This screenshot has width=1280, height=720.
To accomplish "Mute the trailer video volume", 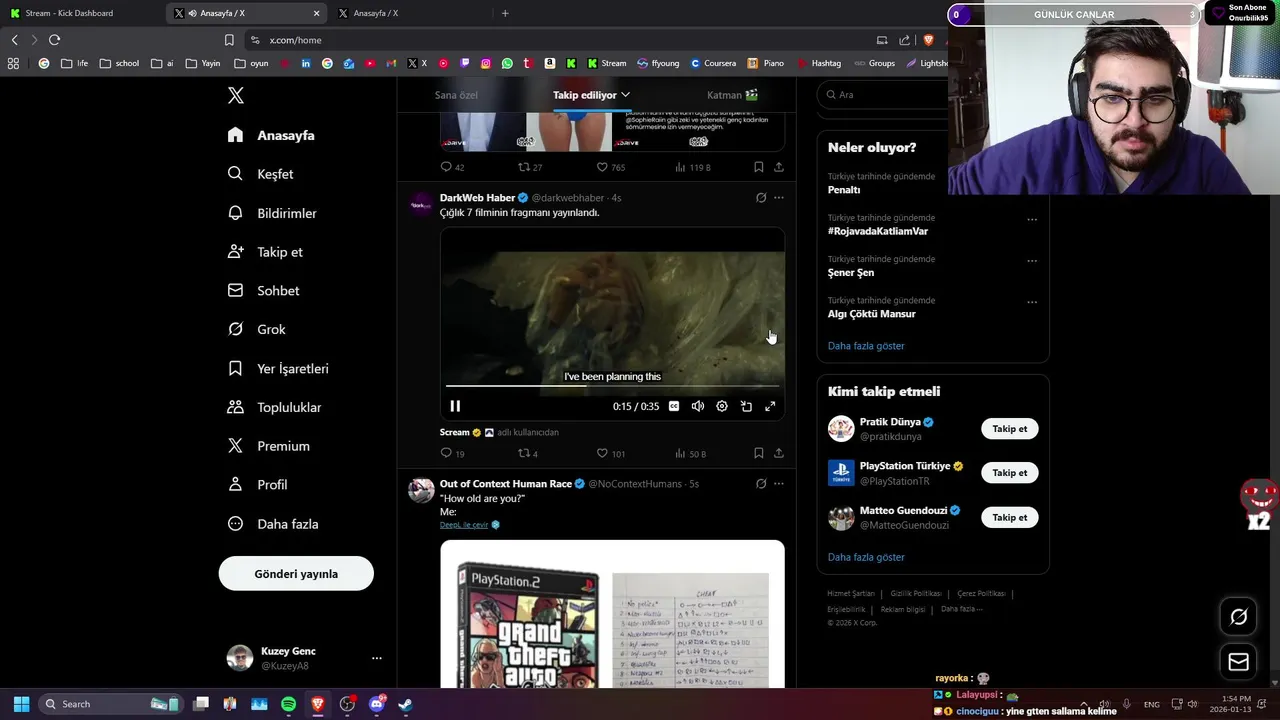I will 698,406.
